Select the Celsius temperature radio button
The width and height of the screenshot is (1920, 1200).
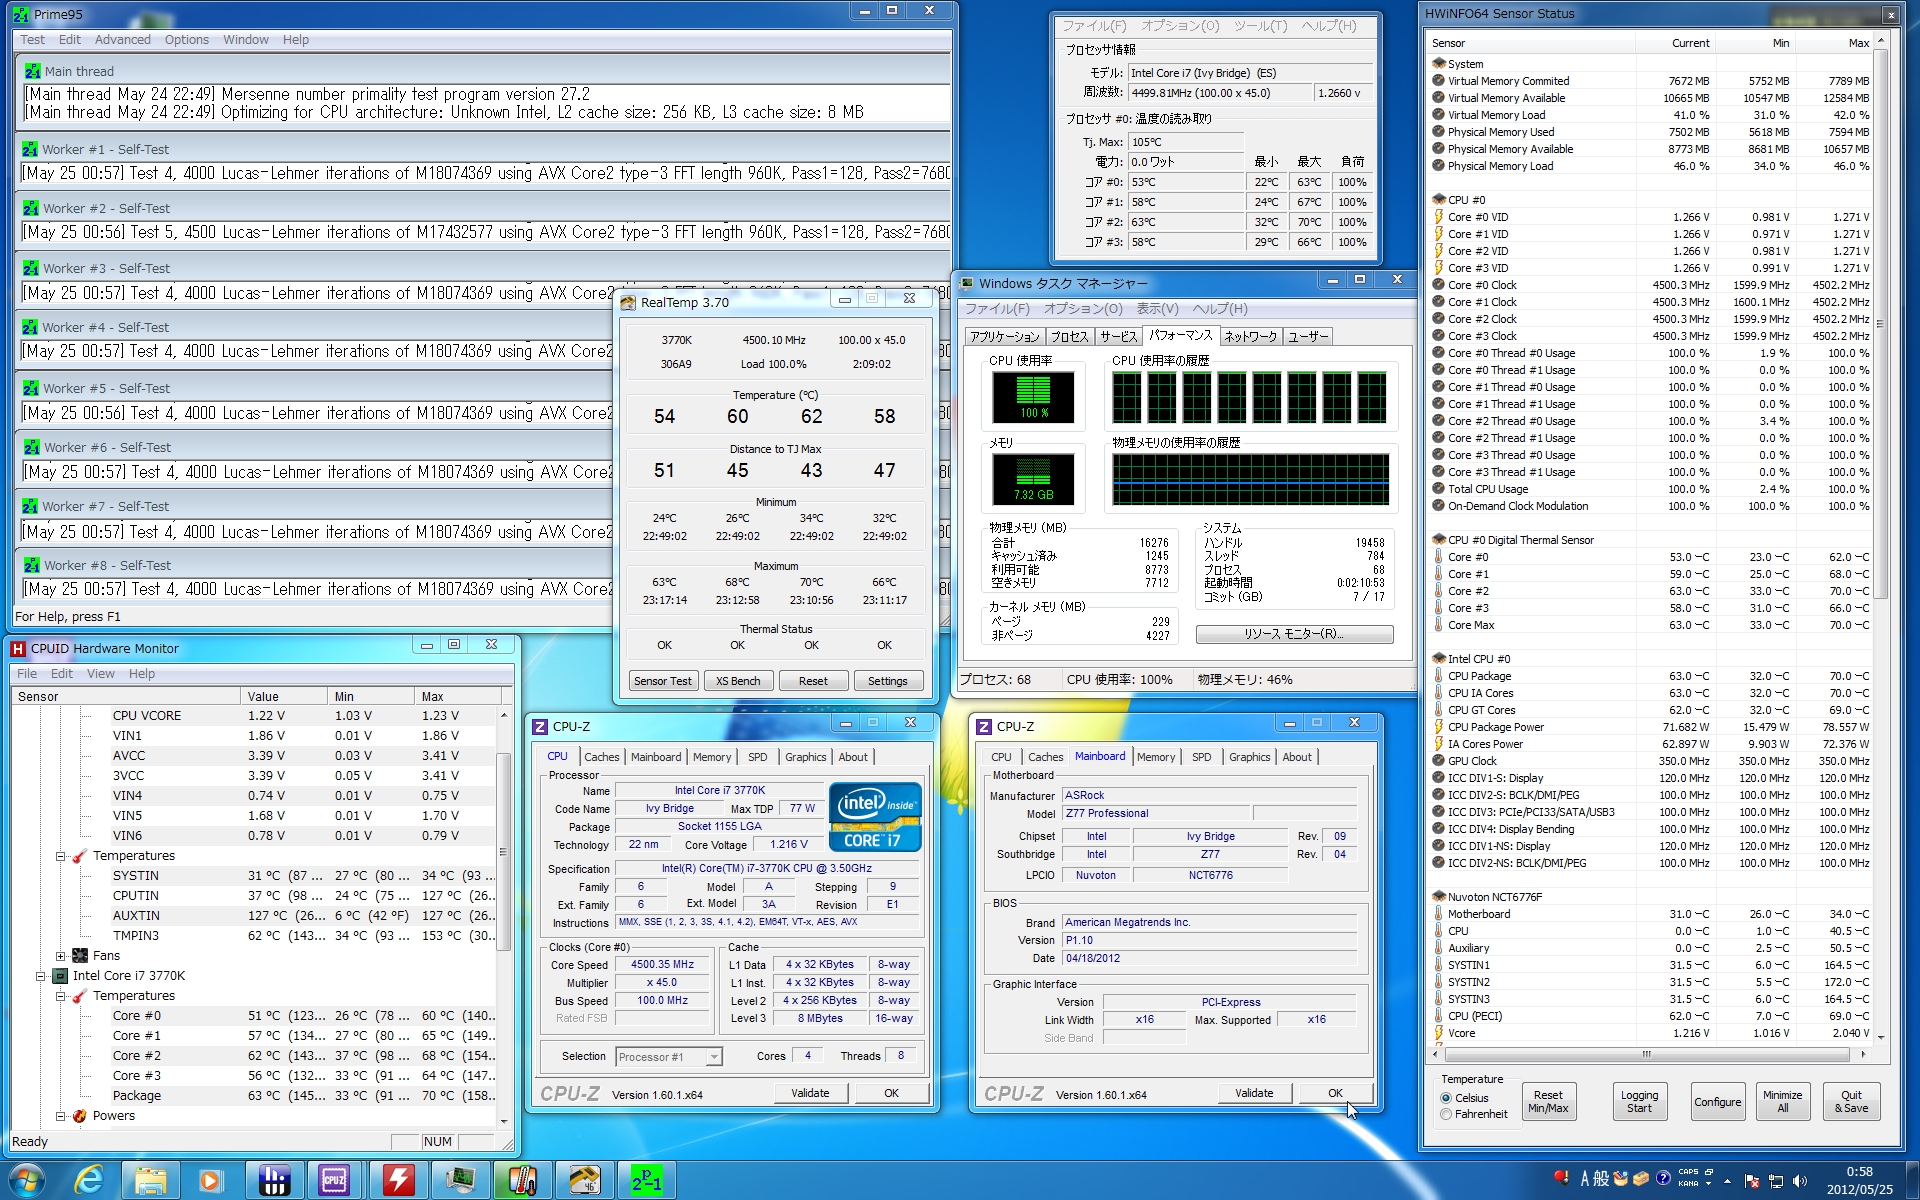(1446, 1098)
